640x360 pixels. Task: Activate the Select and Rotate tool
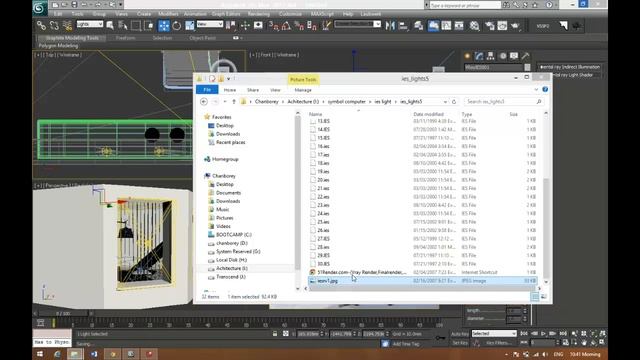177,26
